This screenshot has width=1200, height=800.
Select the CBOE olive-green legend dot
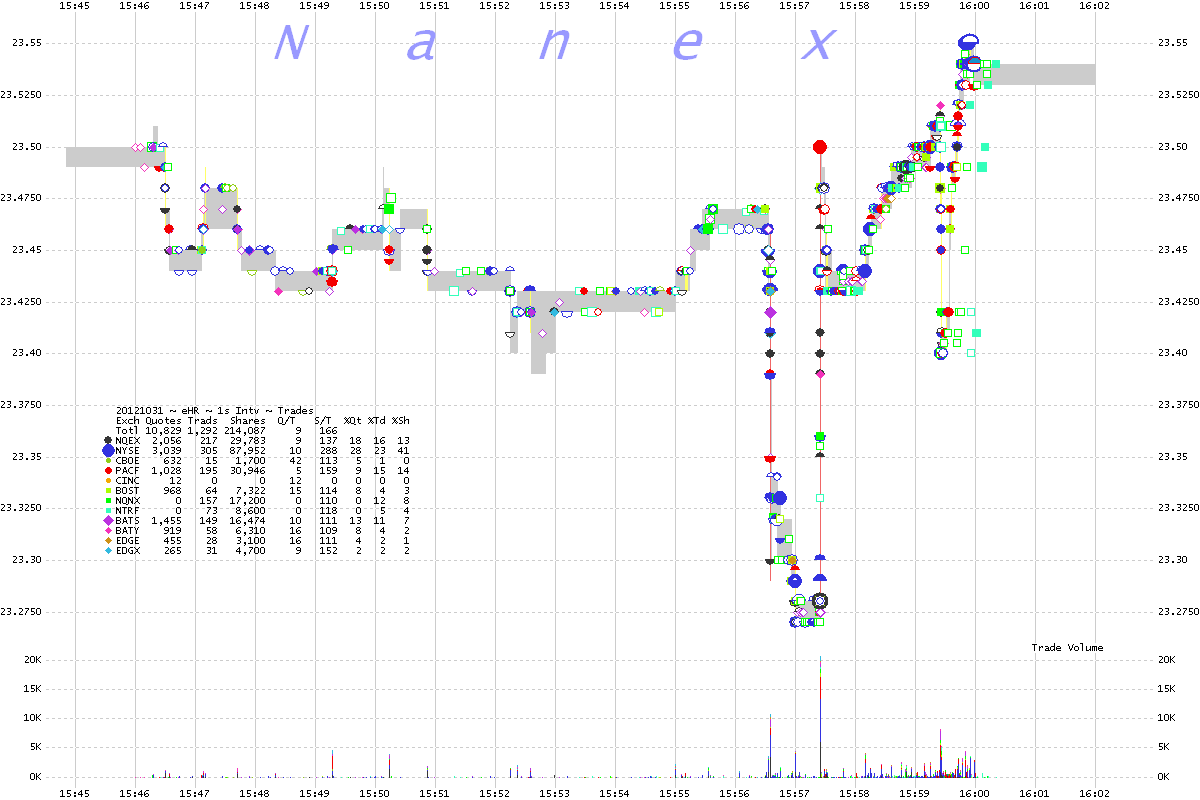108,460
